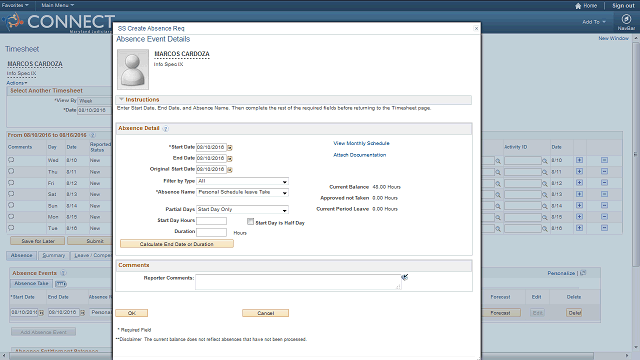Click into Start Day Hours field

211,221
